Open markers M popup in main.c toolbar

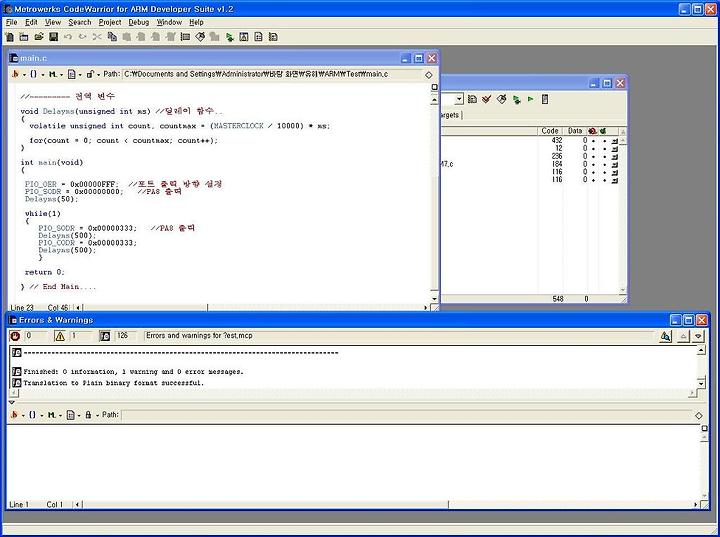pyautogui.click(x=55, y=74)
